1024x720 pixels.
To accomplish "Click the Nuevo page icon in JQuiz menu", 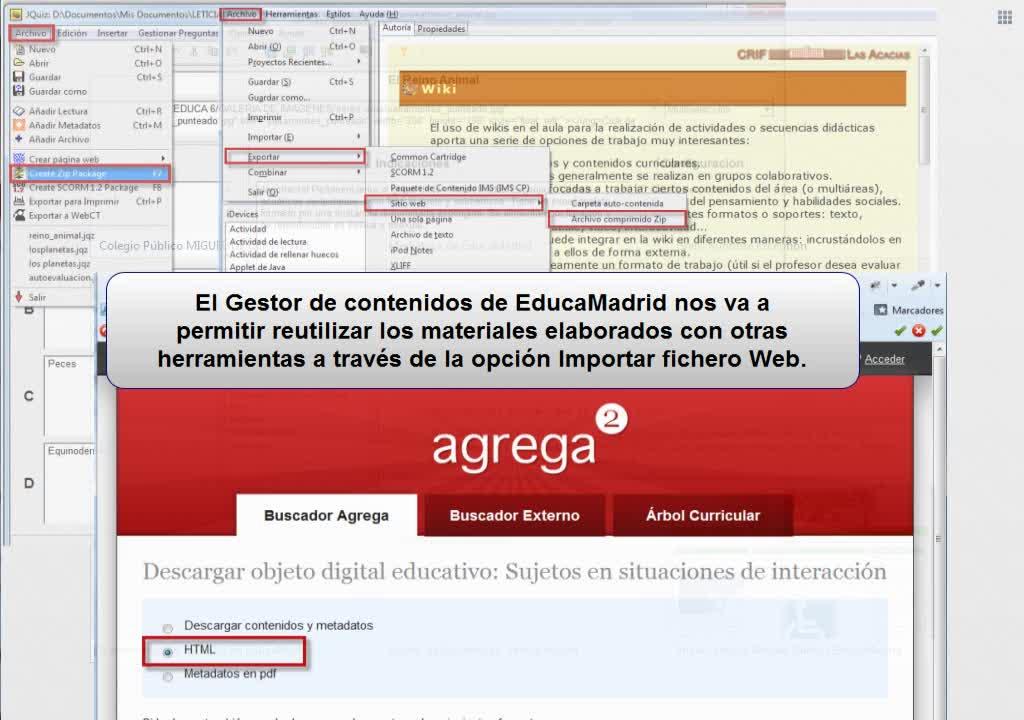I will tap(20, 49).
